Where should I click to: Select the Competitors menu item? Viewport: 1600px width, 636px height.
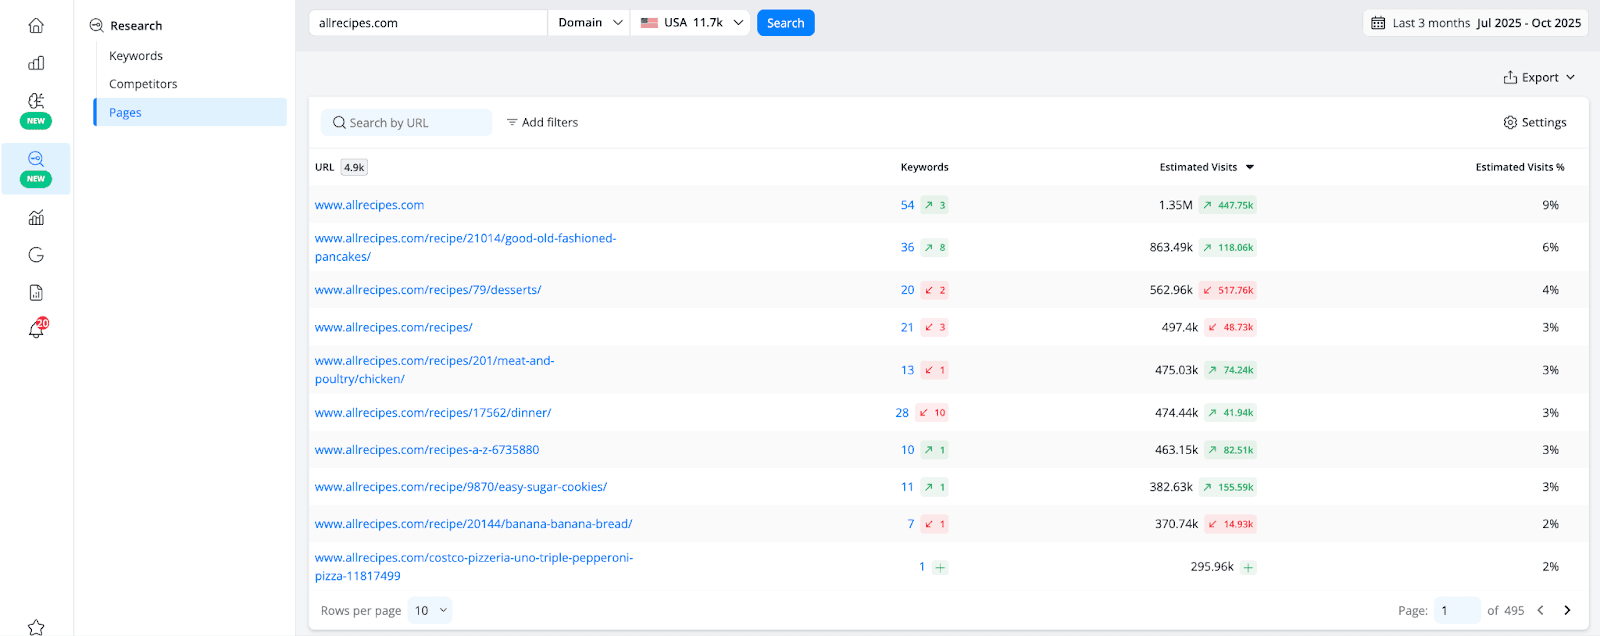coord(143,84)
